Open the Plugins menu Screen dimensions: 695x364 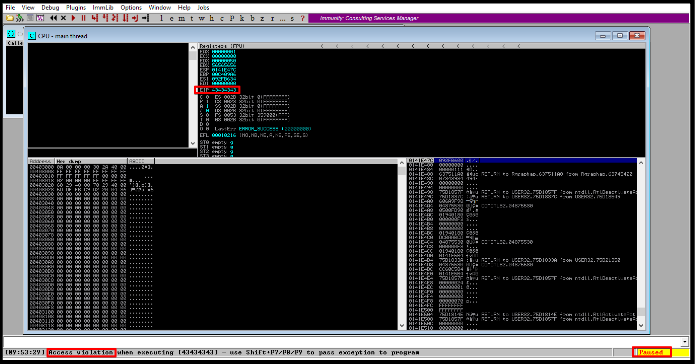tap(76, 8)
